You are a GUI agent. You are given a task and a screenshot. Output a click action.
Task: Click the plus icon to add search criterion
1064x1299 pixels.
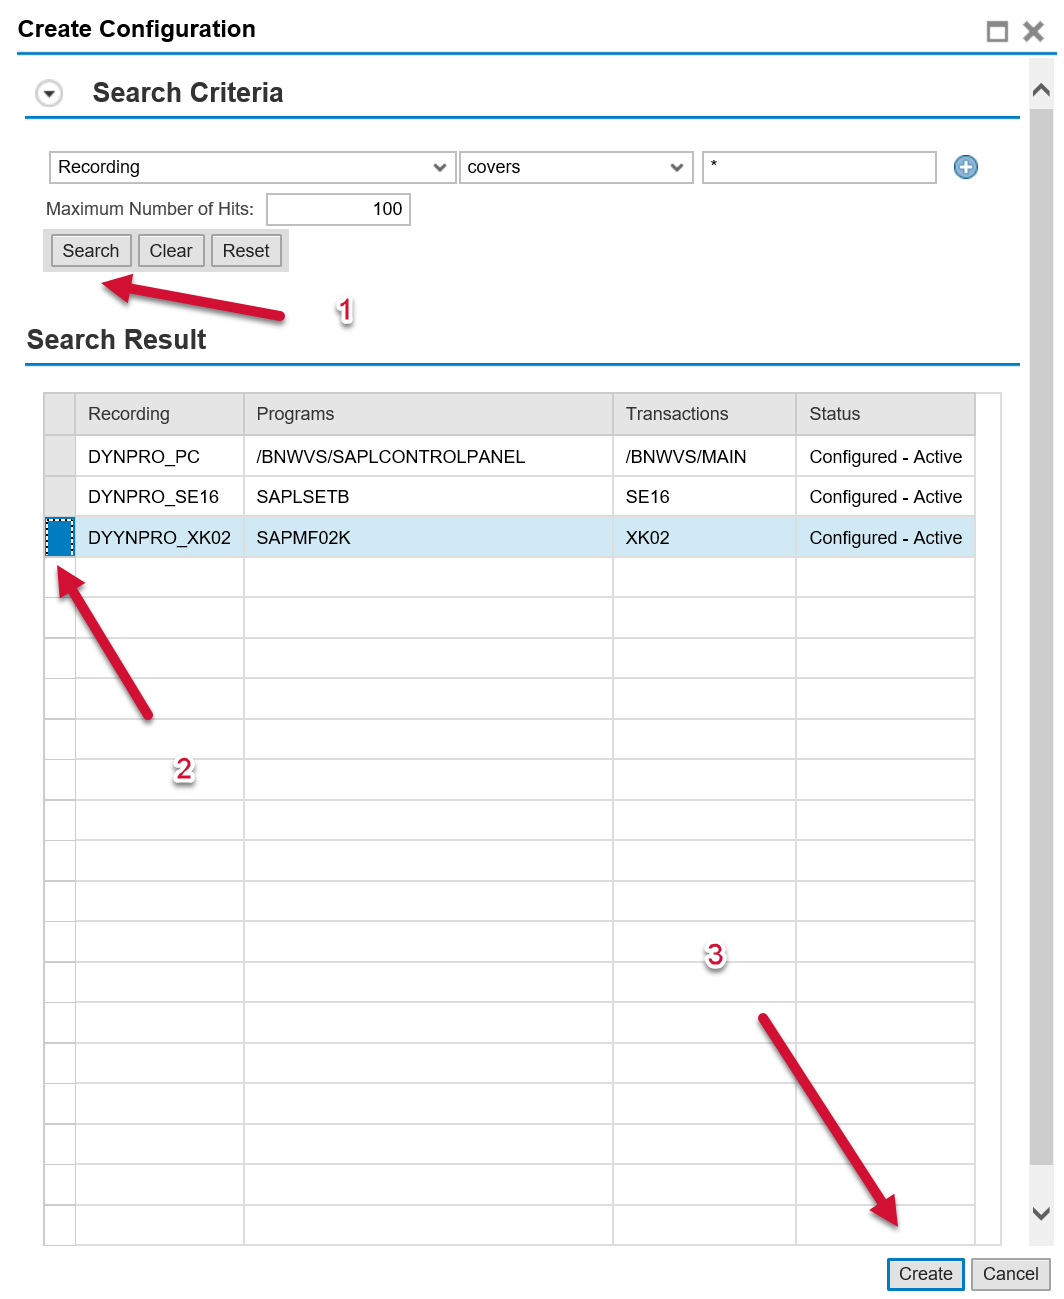[x=965, y=167]
